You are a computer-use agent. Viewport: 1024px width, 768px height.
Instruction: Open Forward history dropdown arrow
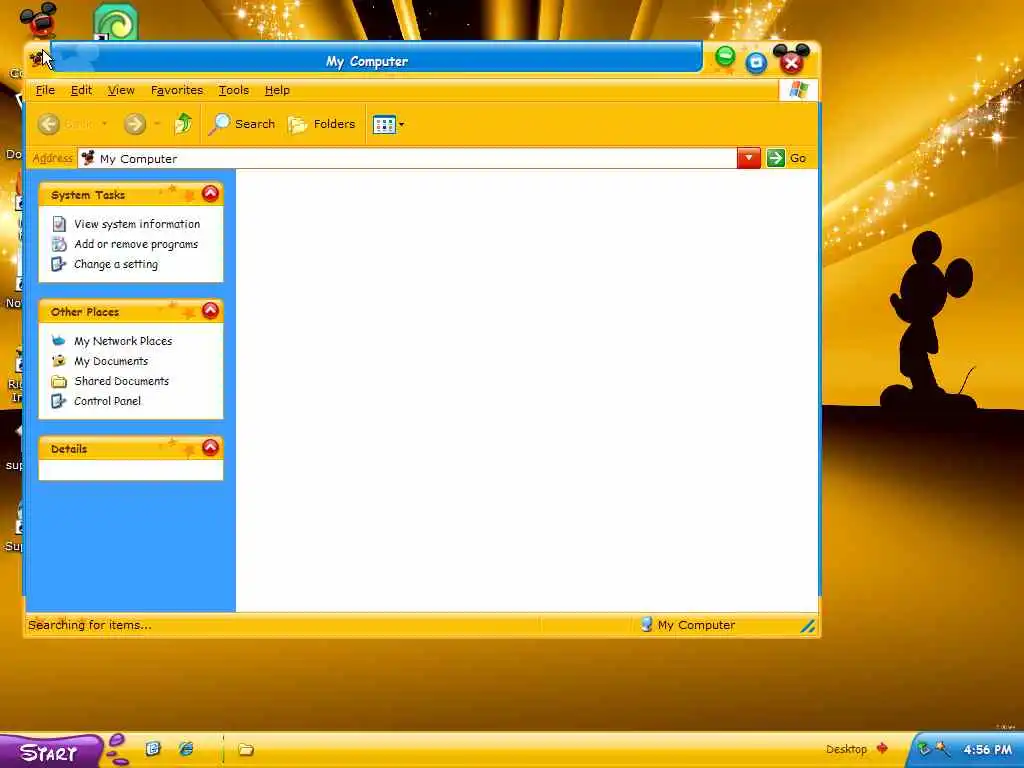click(x=157, y=124)
